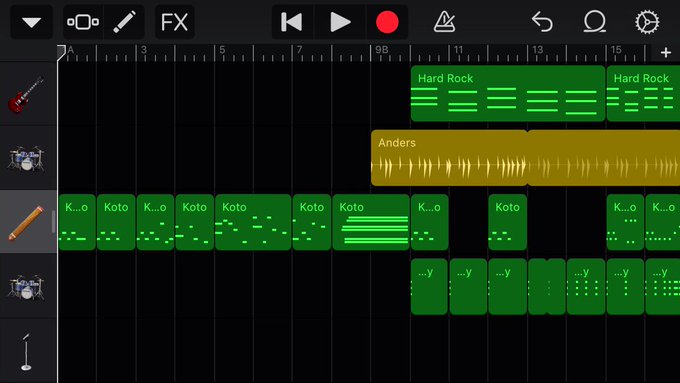Tap bar 9B marker in ruler
The image size is (680, 383).
pyautogui.click(x=382, y=50)
